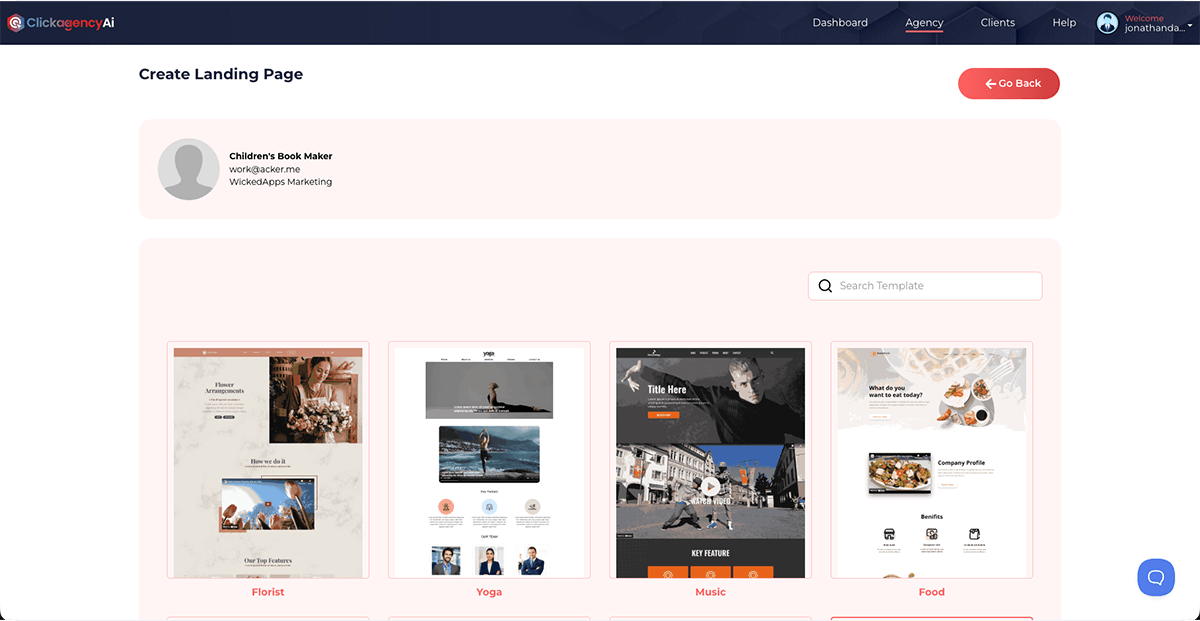Image resolution: width=1200 pixels, height=621 pixels.
Task: Open the Help menu
Action: pos(1064,22)
